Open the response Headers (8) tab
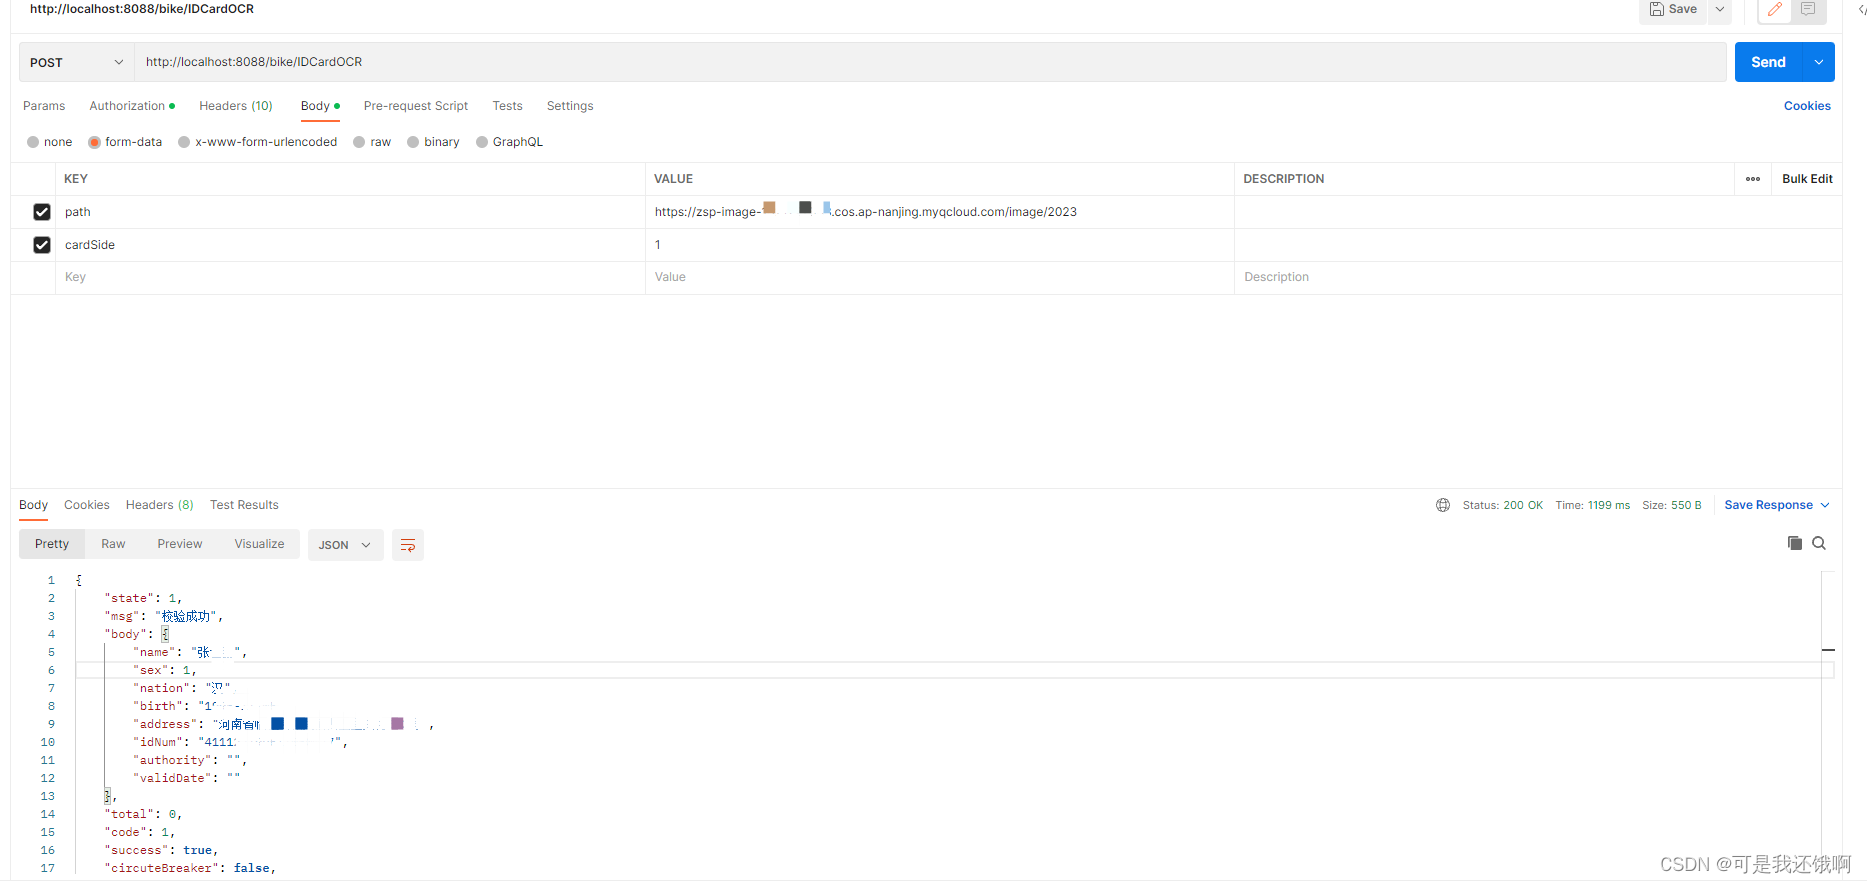Screen dimensions: 1867x884 tap(160, 505)
